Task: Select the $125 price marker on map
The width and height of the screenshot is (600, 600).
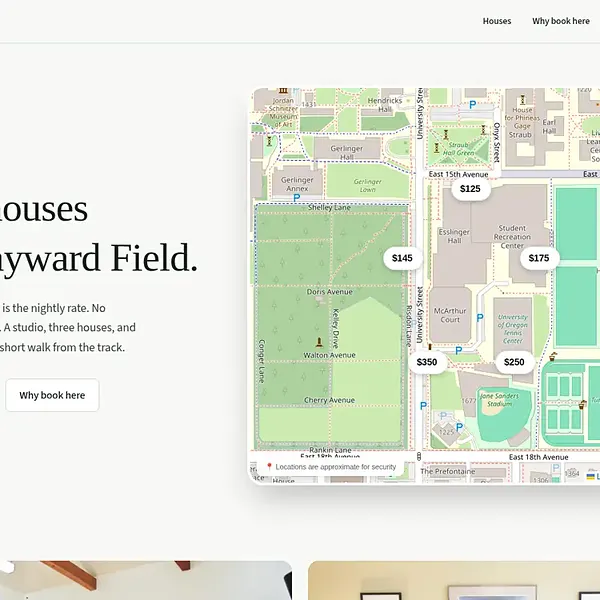Action: [470, 189]
